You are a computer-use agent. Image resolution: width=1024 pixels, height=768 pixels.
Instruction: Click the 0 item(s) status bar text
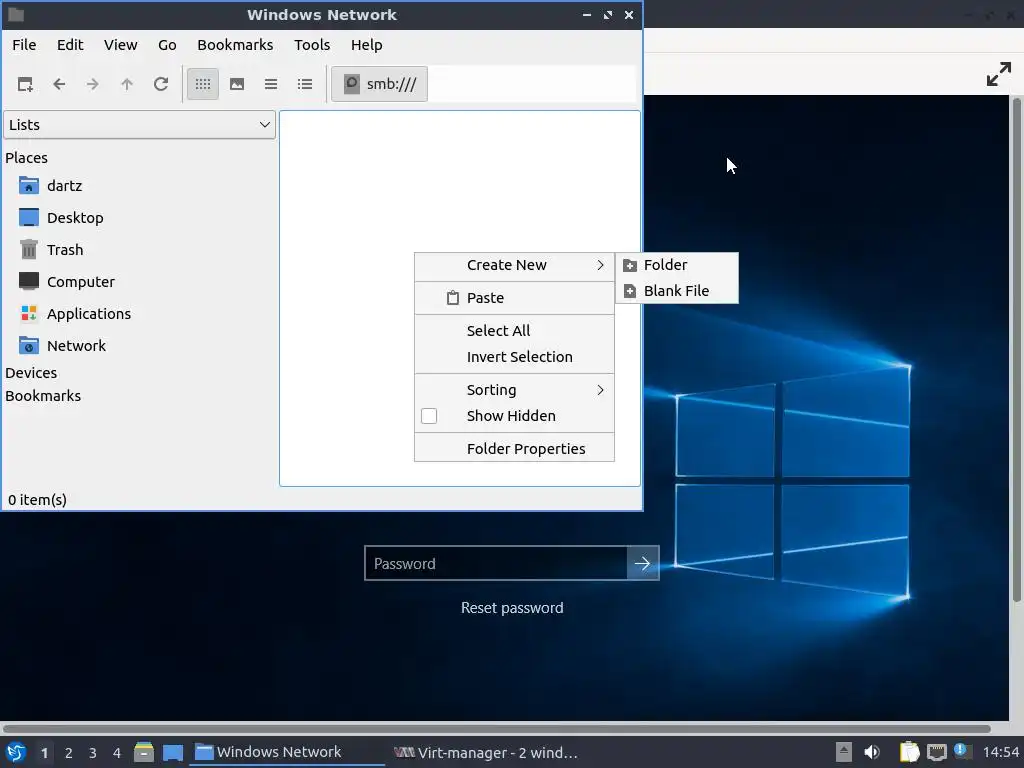[x=37, y=500]
